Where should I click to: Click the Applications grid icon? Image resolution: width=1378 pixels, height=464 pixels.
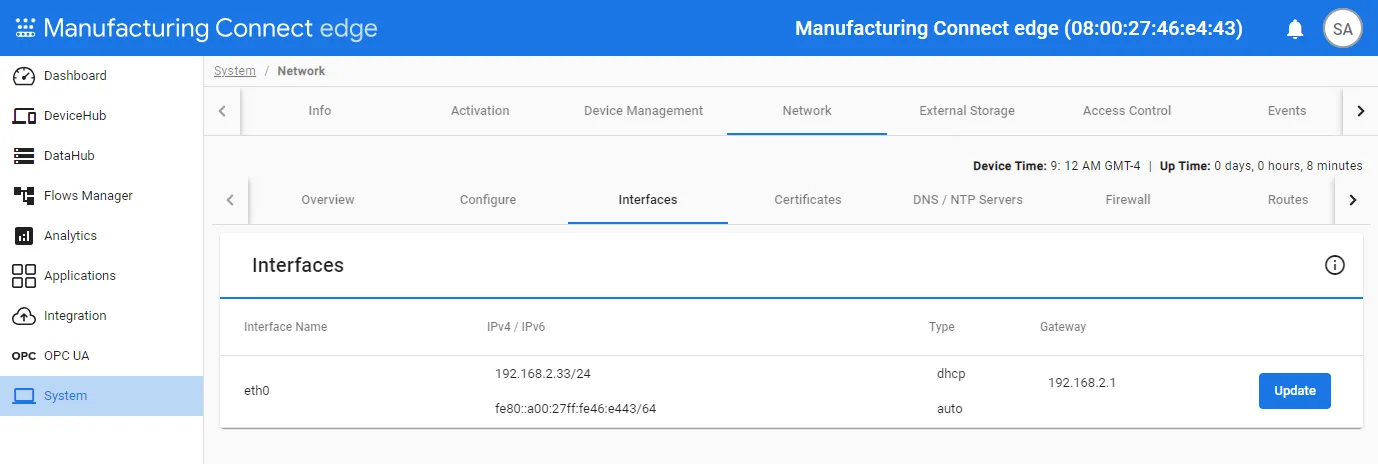click(x=24, y=276)
